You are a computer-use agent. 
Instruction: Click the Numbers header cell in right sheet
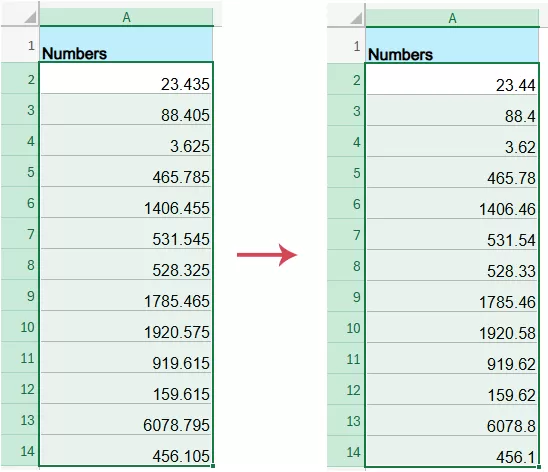point(452,45)
